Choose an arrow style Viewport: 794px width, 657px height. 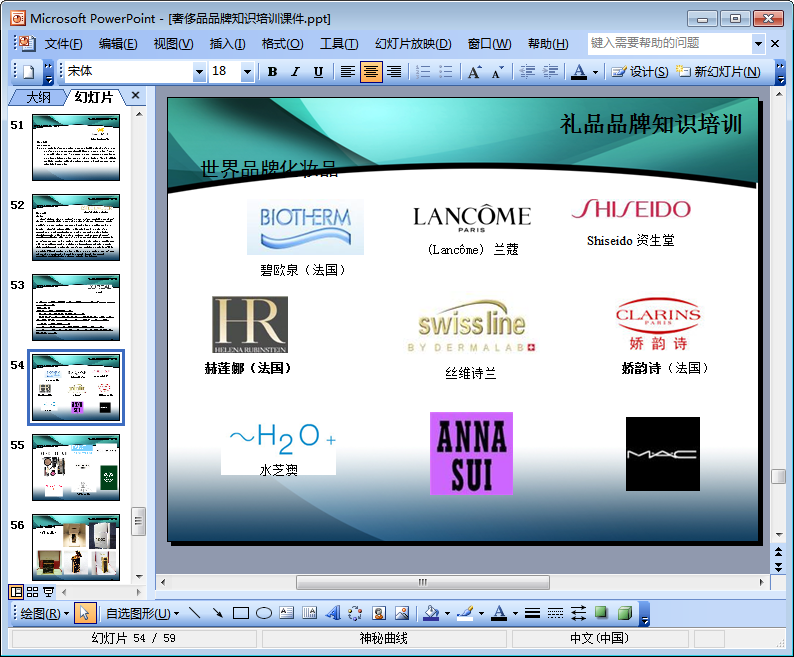click(x=578, y=613)
